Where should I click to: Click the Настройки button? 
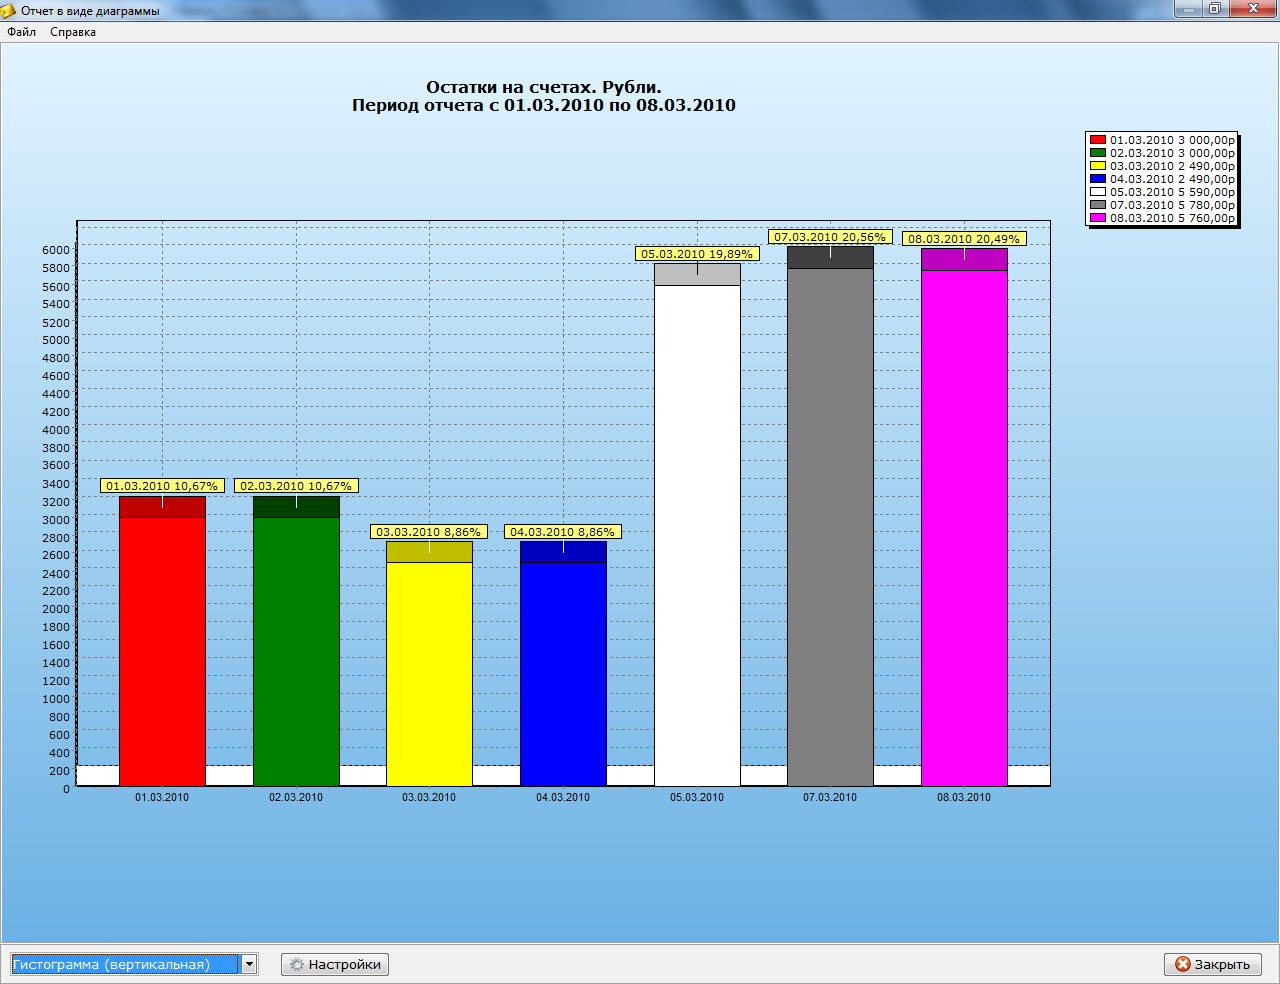335,965
